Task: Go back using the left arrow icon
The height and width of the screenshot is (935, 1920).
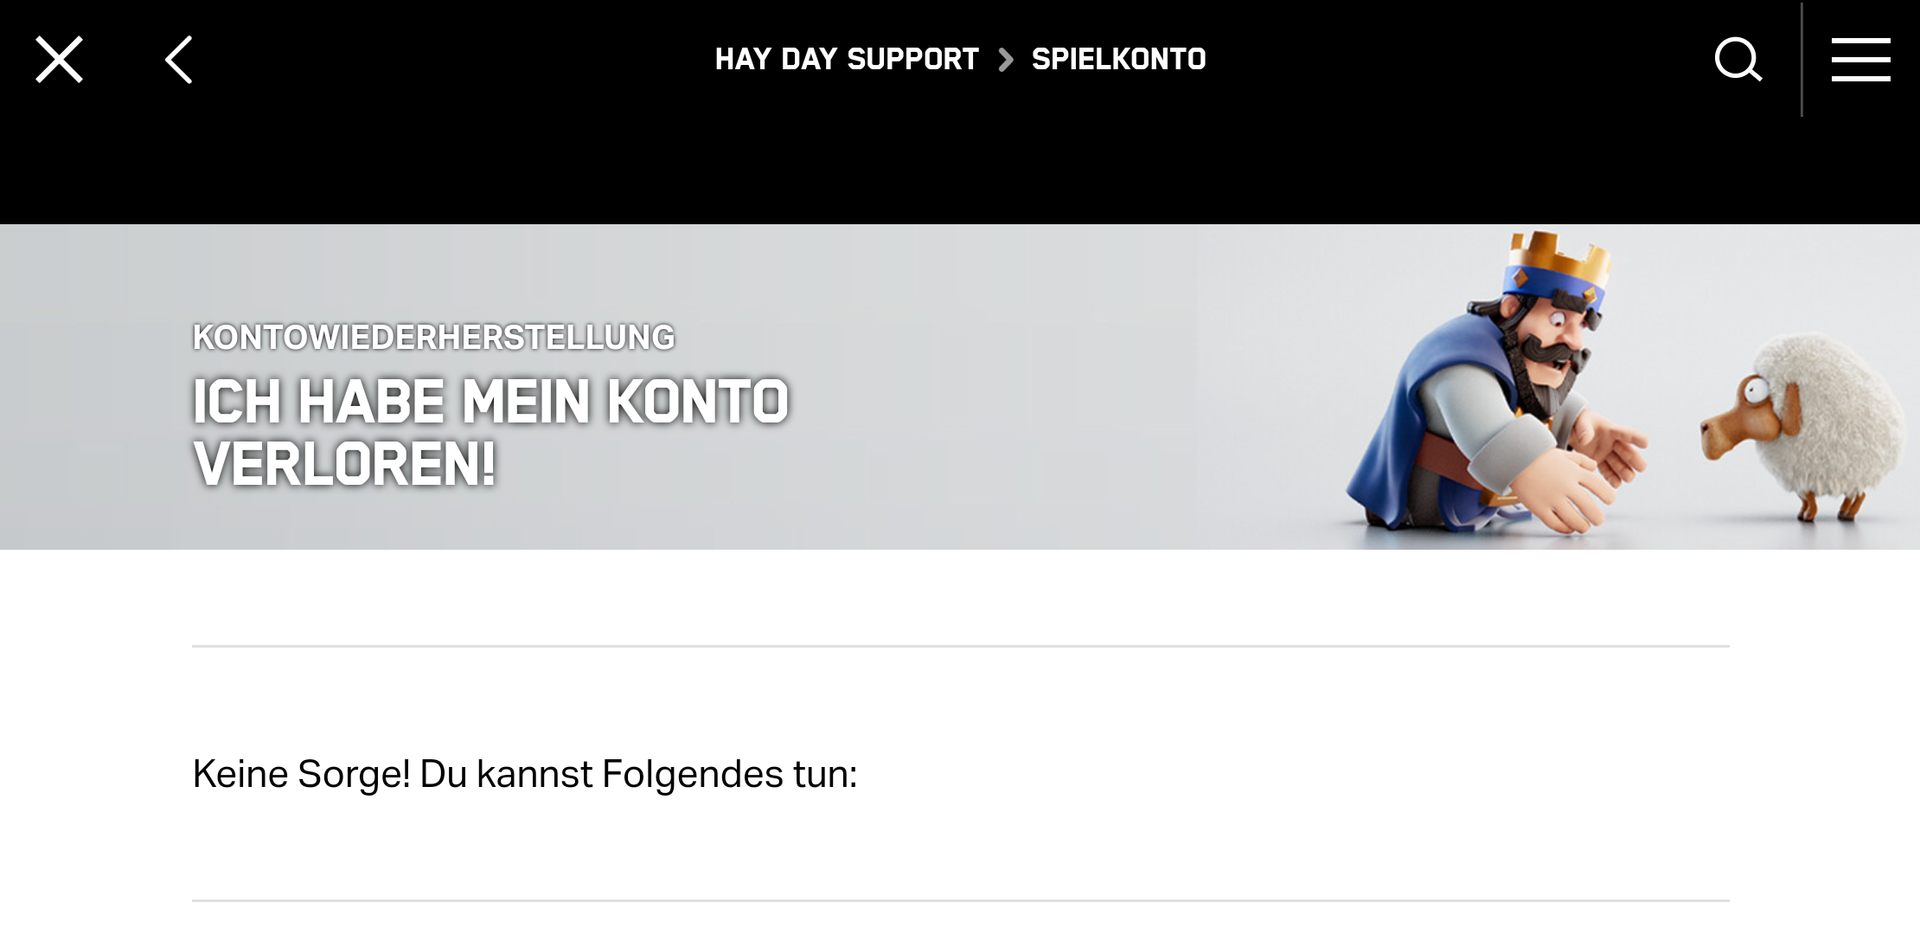Action: coord(178,60)
